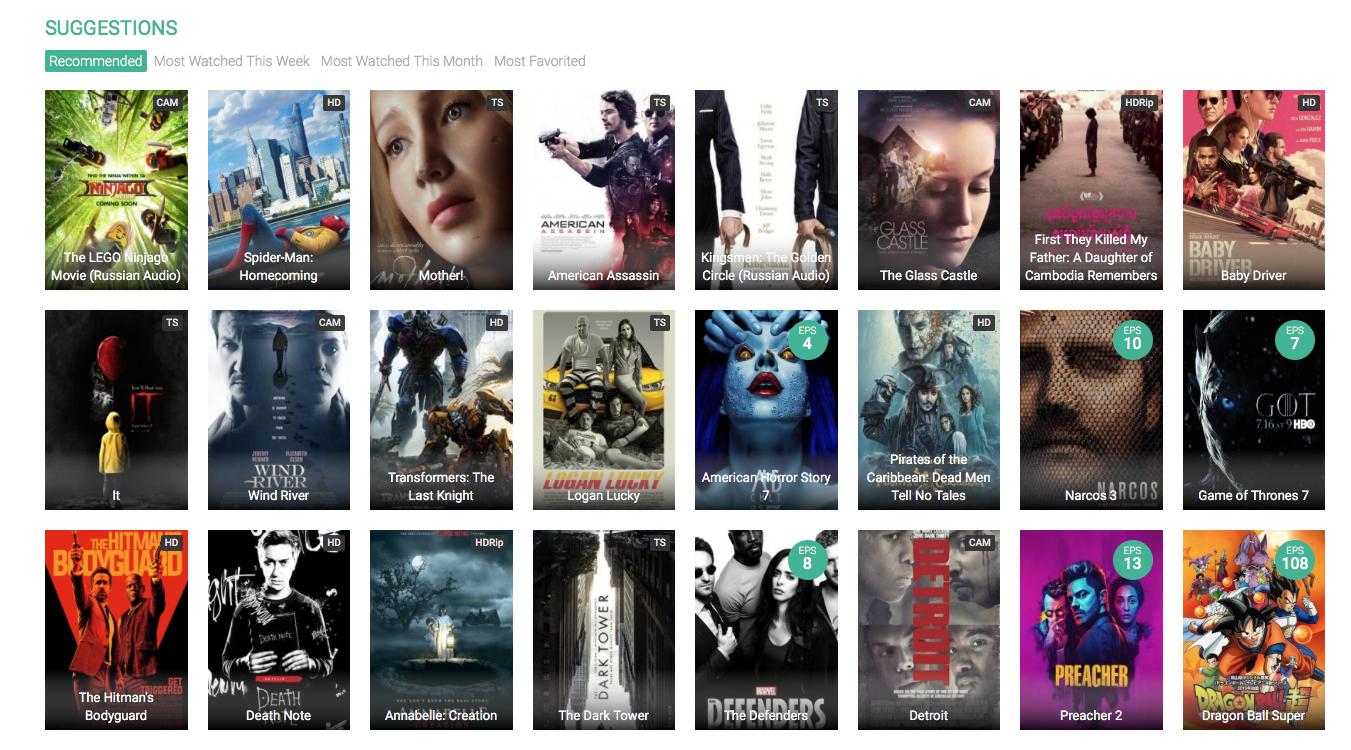Open Spider-Man: Homecoming poster
The width and height of the screenshot is (1351, 750).
click(279, 190)
